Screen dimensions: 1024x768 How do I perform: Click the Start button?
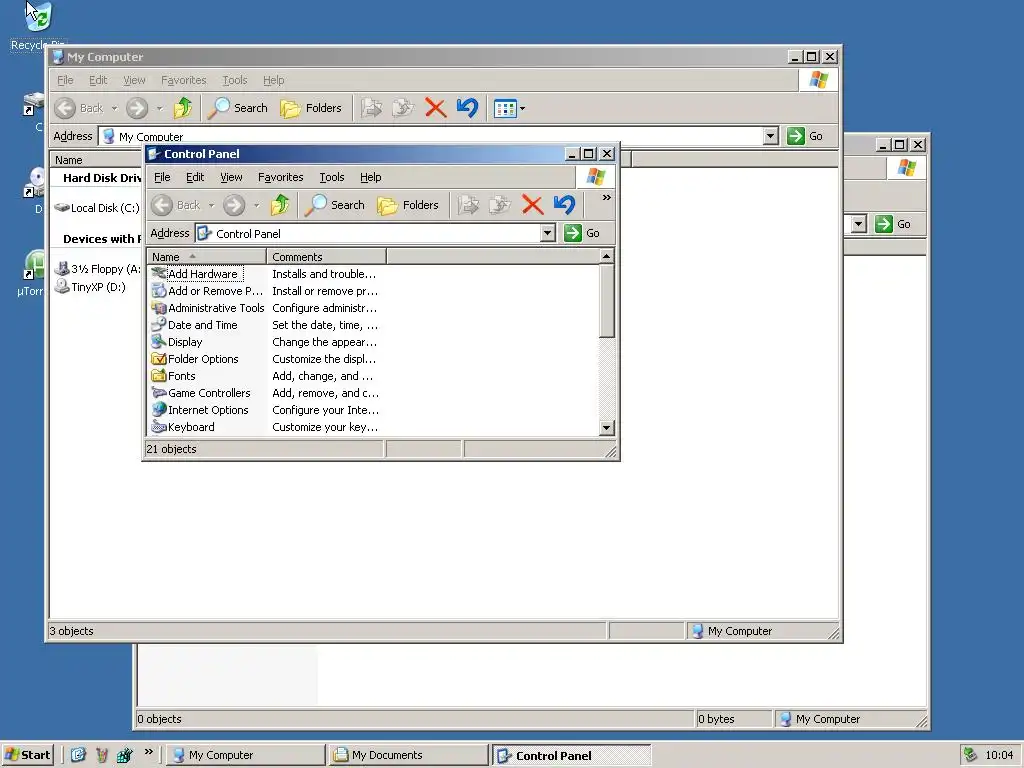[x=27, y=755]
